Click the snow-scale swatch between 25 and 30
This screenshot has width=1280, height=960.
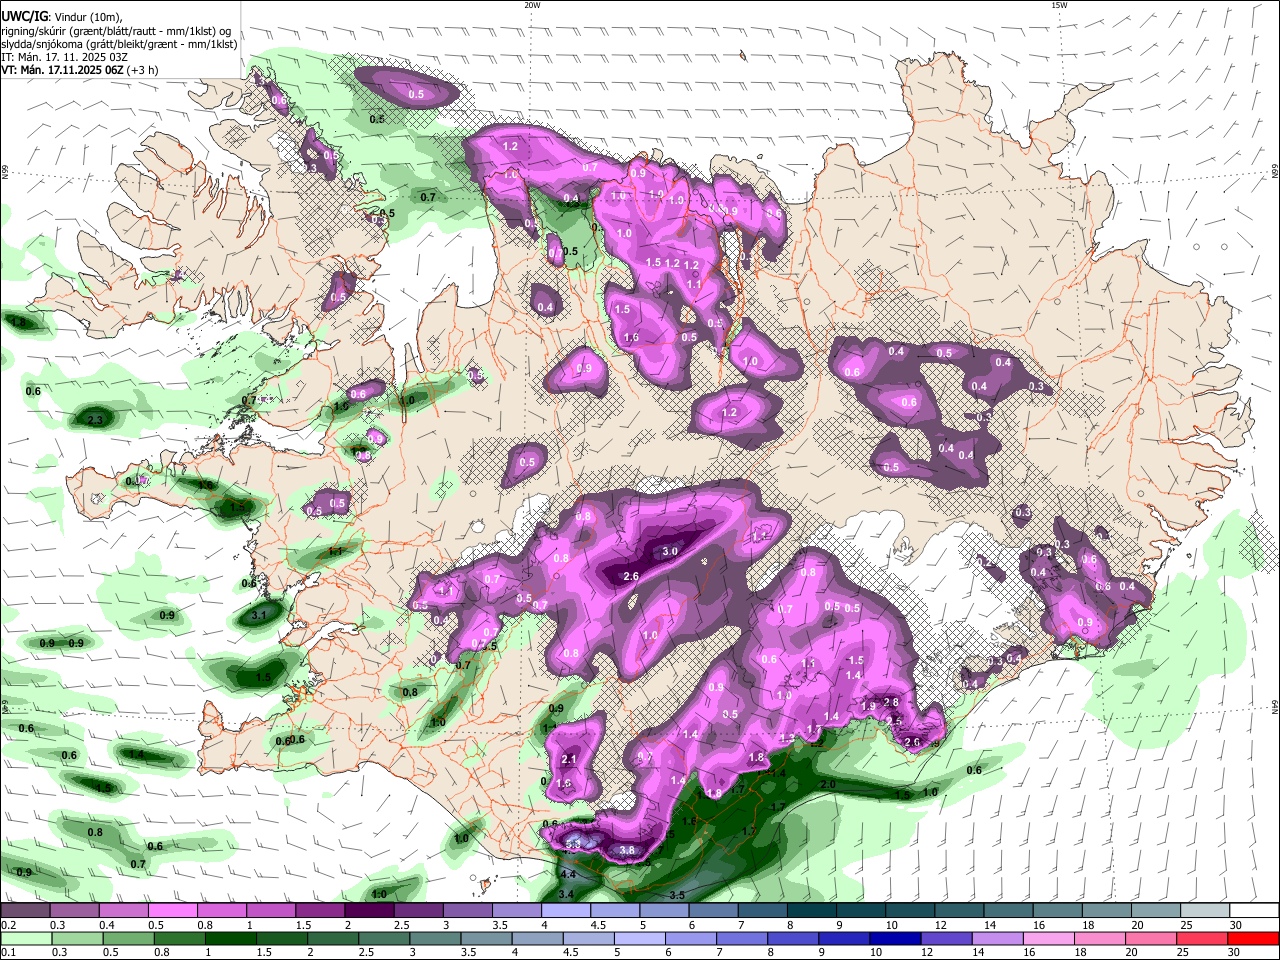[1205, 911]
